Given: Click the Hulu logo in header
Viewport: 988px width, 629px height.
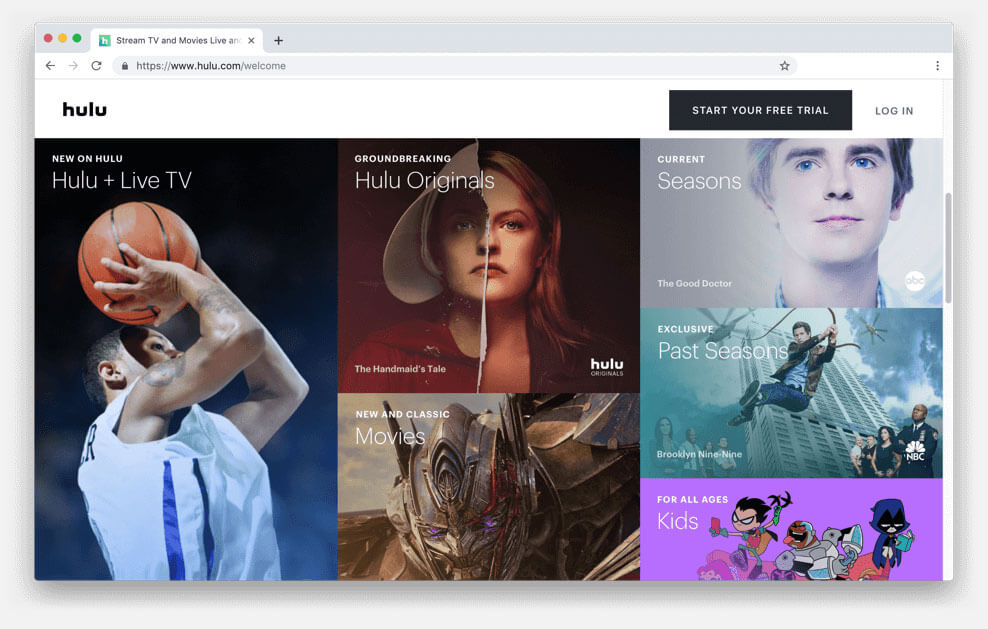Looking at the screenshot, I should click(x=84, y=110).
